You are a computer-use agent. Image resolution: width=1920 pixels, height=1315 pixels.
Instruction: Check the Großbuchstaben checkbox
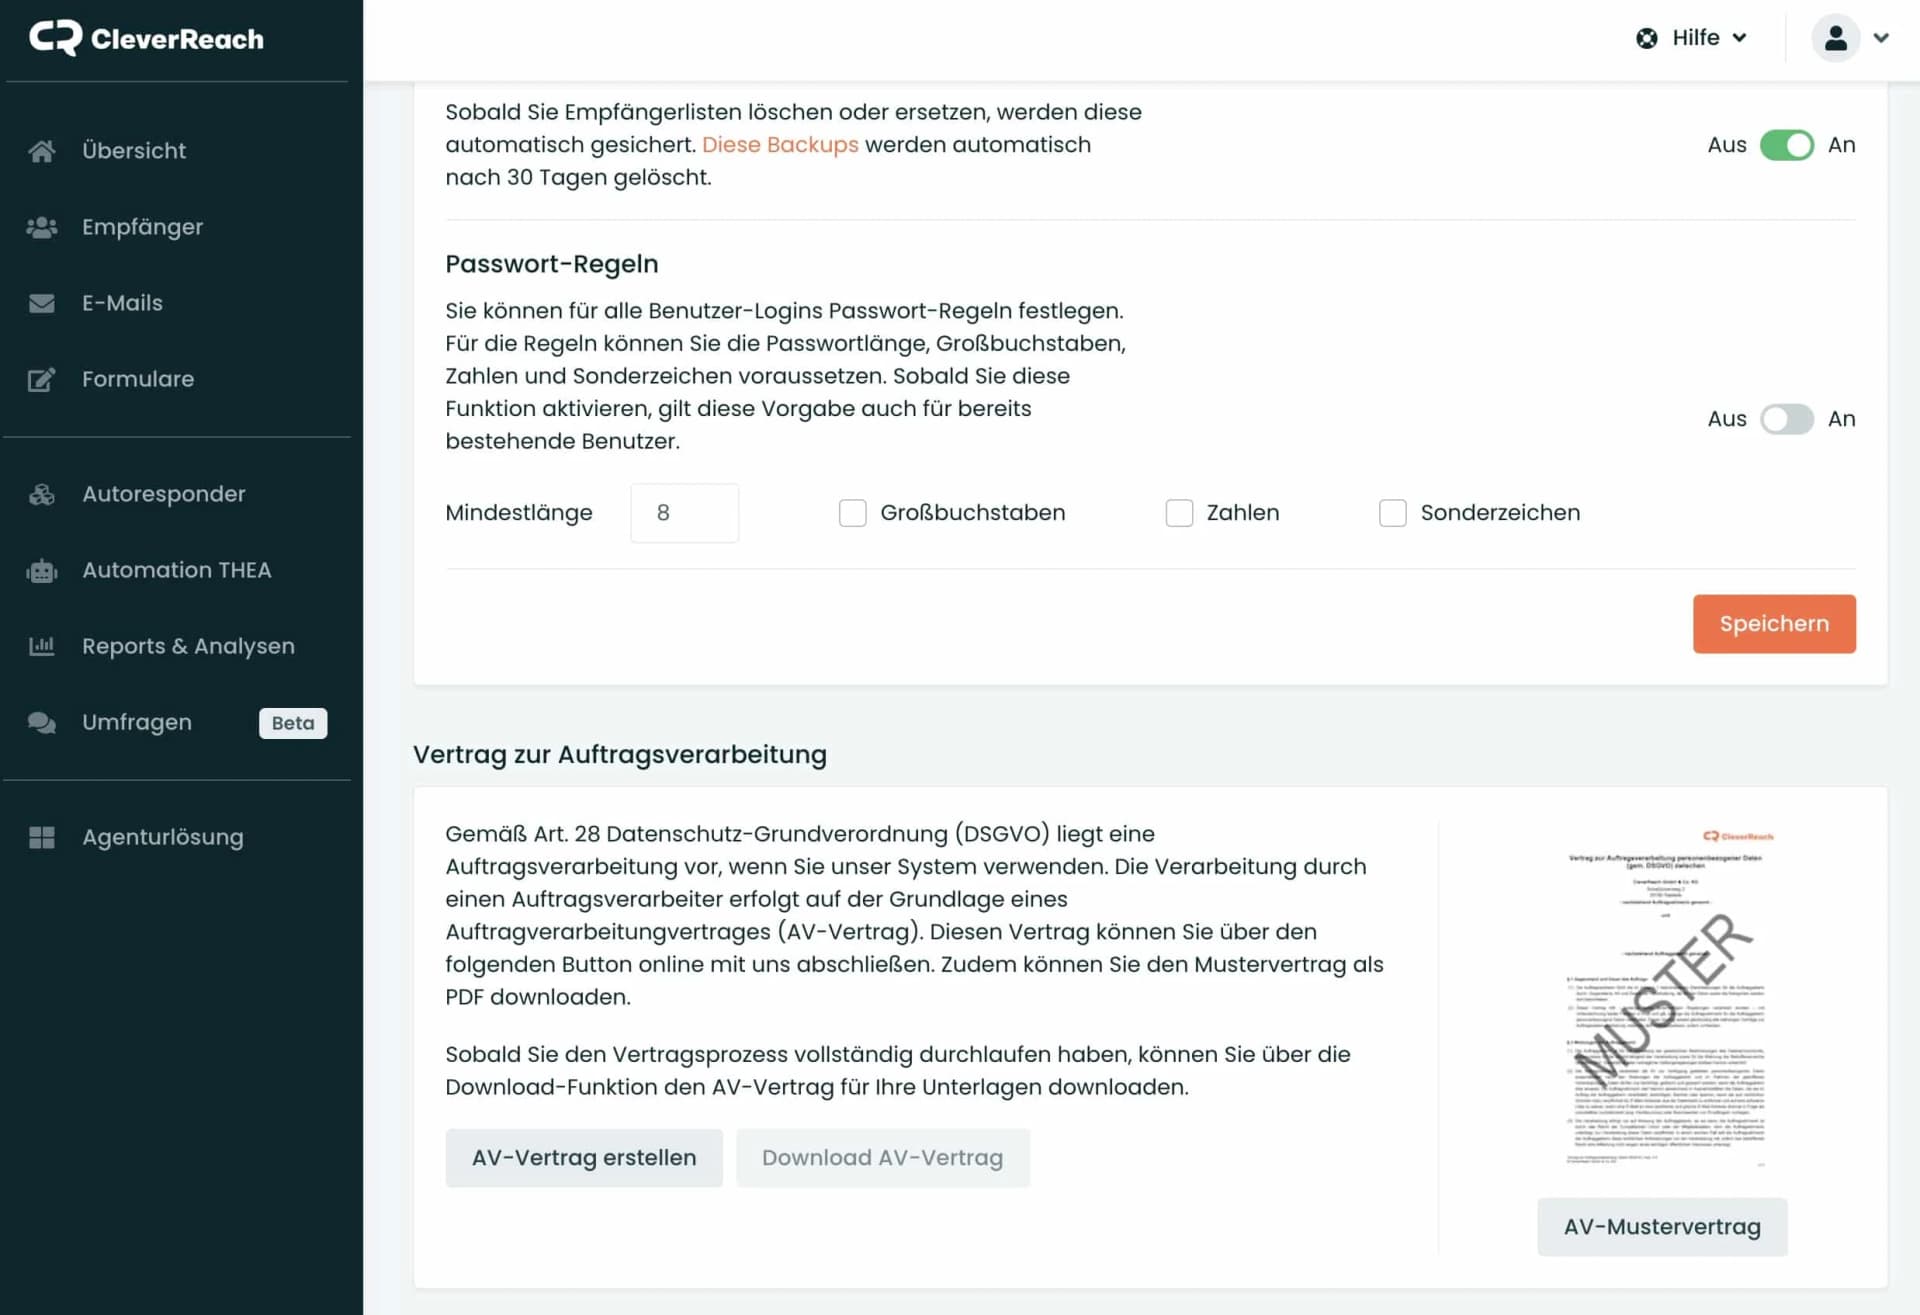tap(853, 513)
